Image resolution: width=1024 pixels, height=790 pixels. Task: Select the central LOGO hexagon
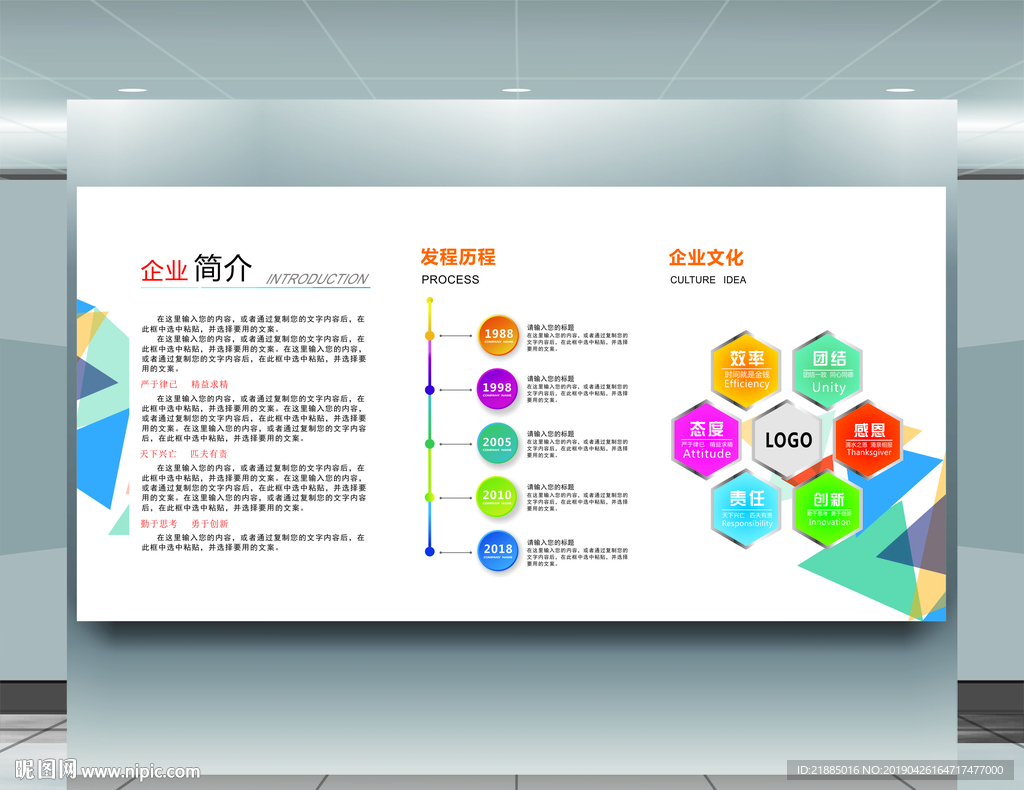(x=786, y=440)
